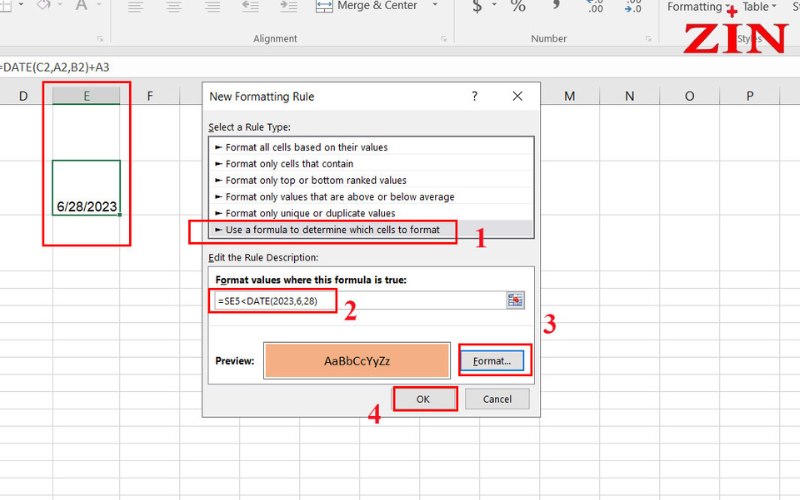The image size is (800, 500).
Task: Select 'Format only cells that contain'
Action: (x=370, y=164)
